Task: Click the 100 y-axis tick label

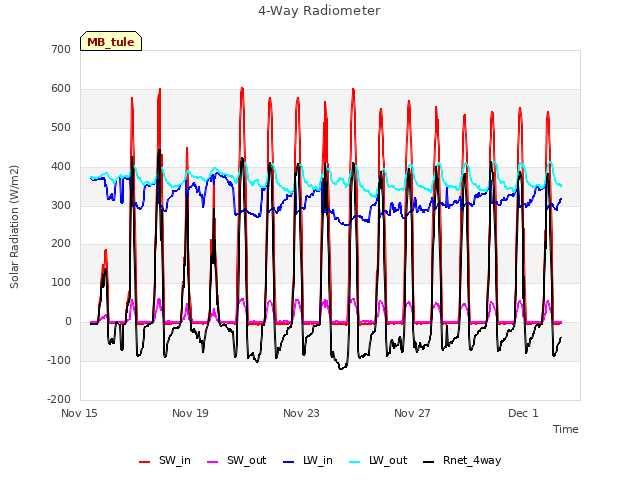Action: pyautogui.click(x=61, y=282)
